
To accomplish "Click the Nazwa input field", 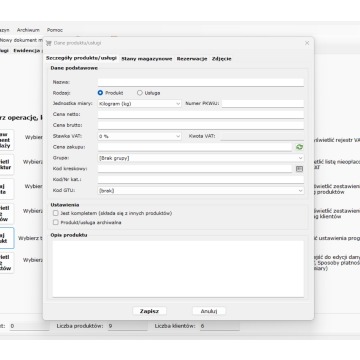I will click(x=201, y=82).
